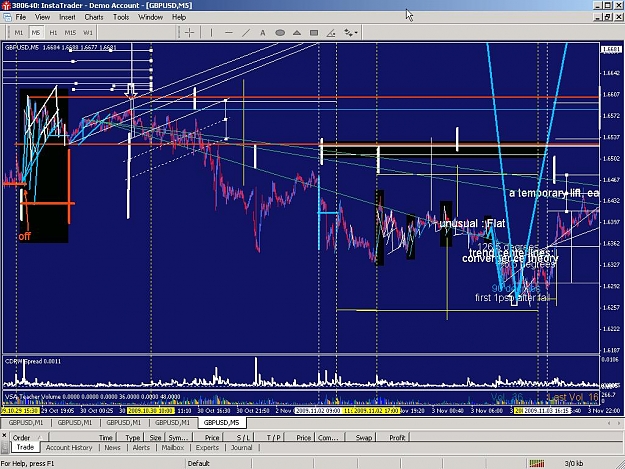This screenshot has height=469, width=625.
Task: Open the Journal tab
Action: pyautogui.click(x=242, y=447)
